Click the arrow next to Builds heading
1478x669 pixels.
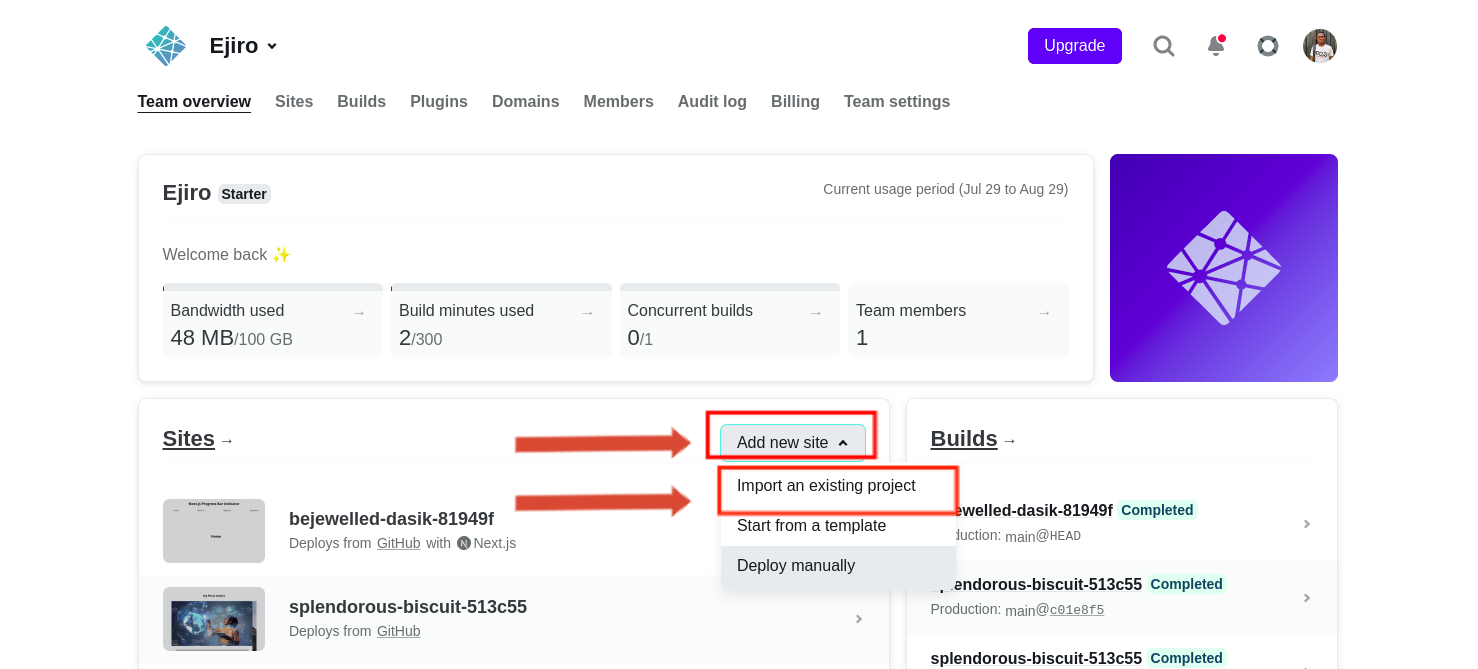1010,441
